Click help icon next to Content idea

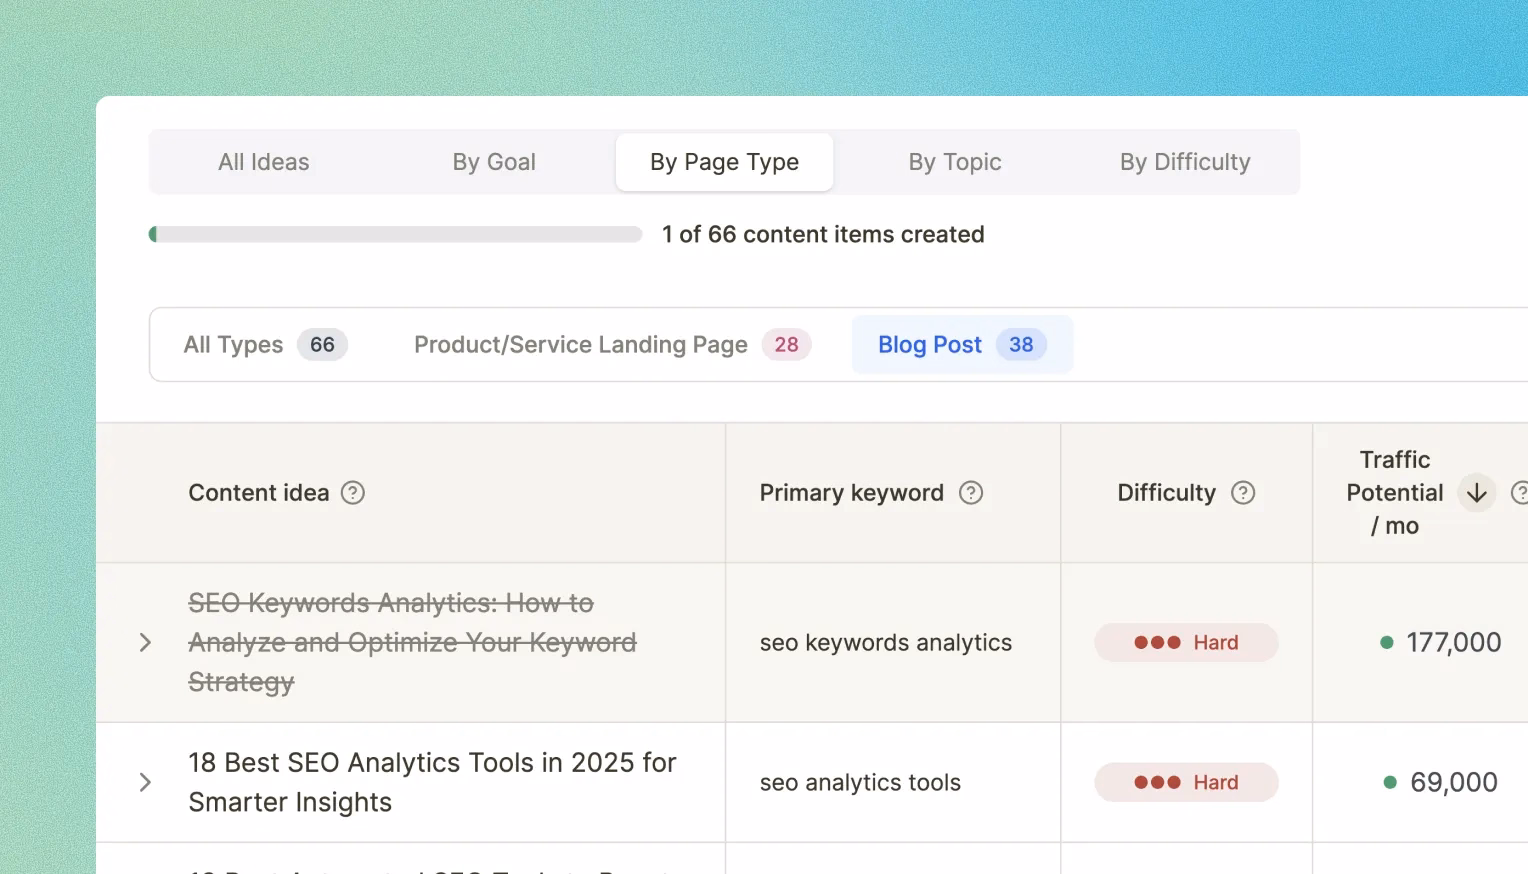pos(353,493)
